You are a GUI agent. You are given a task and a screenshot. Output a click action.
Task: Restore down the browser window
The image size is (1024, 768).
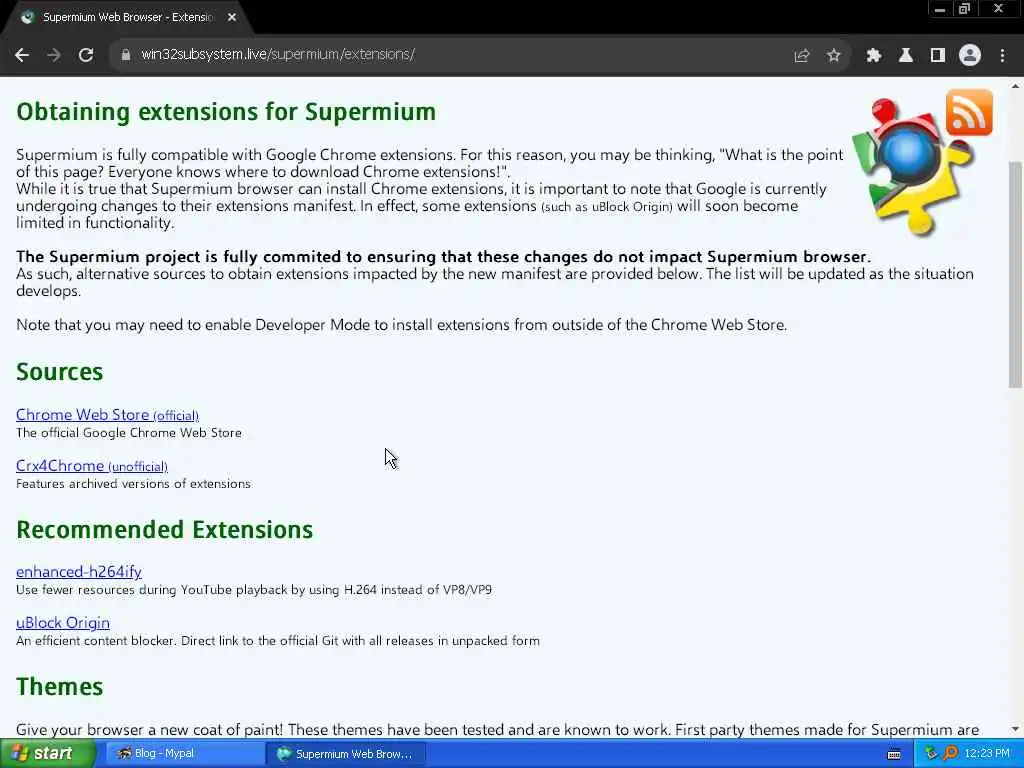[965, 9]
